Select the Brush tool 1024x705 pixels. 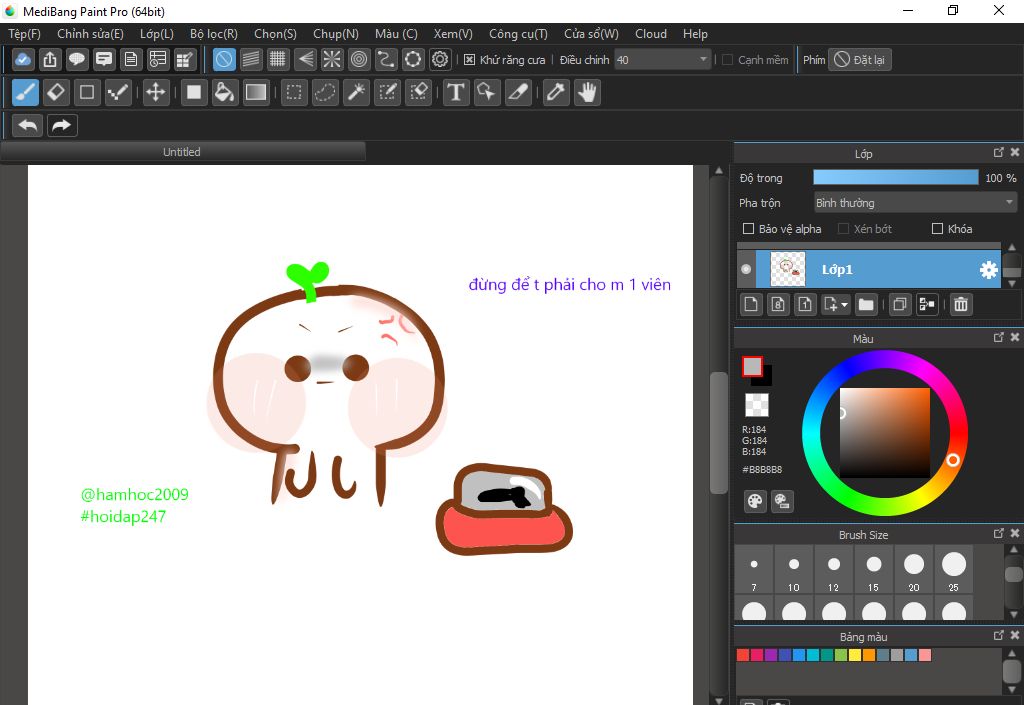click(25, 92)
